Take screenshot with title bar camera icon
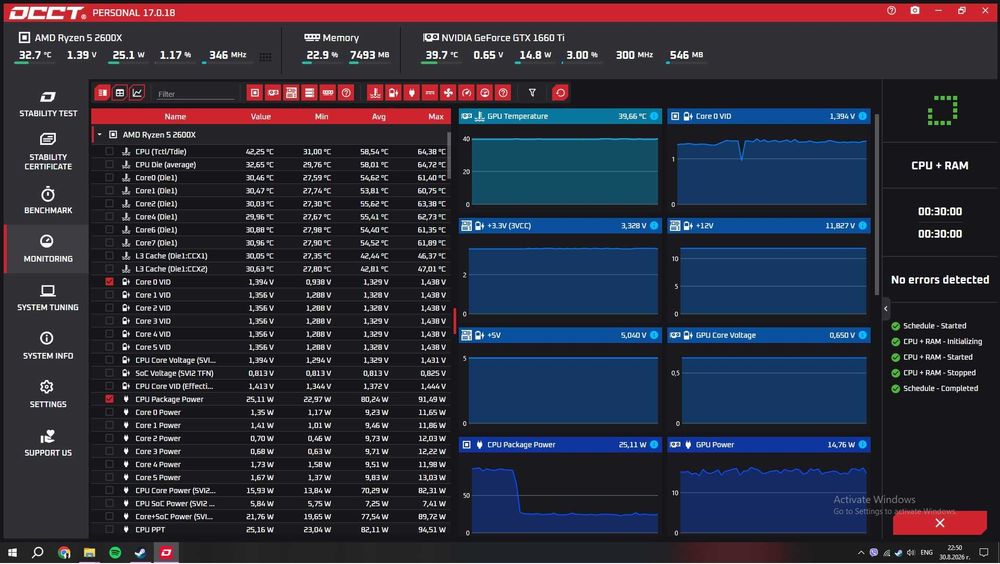 tap(915, 11)
